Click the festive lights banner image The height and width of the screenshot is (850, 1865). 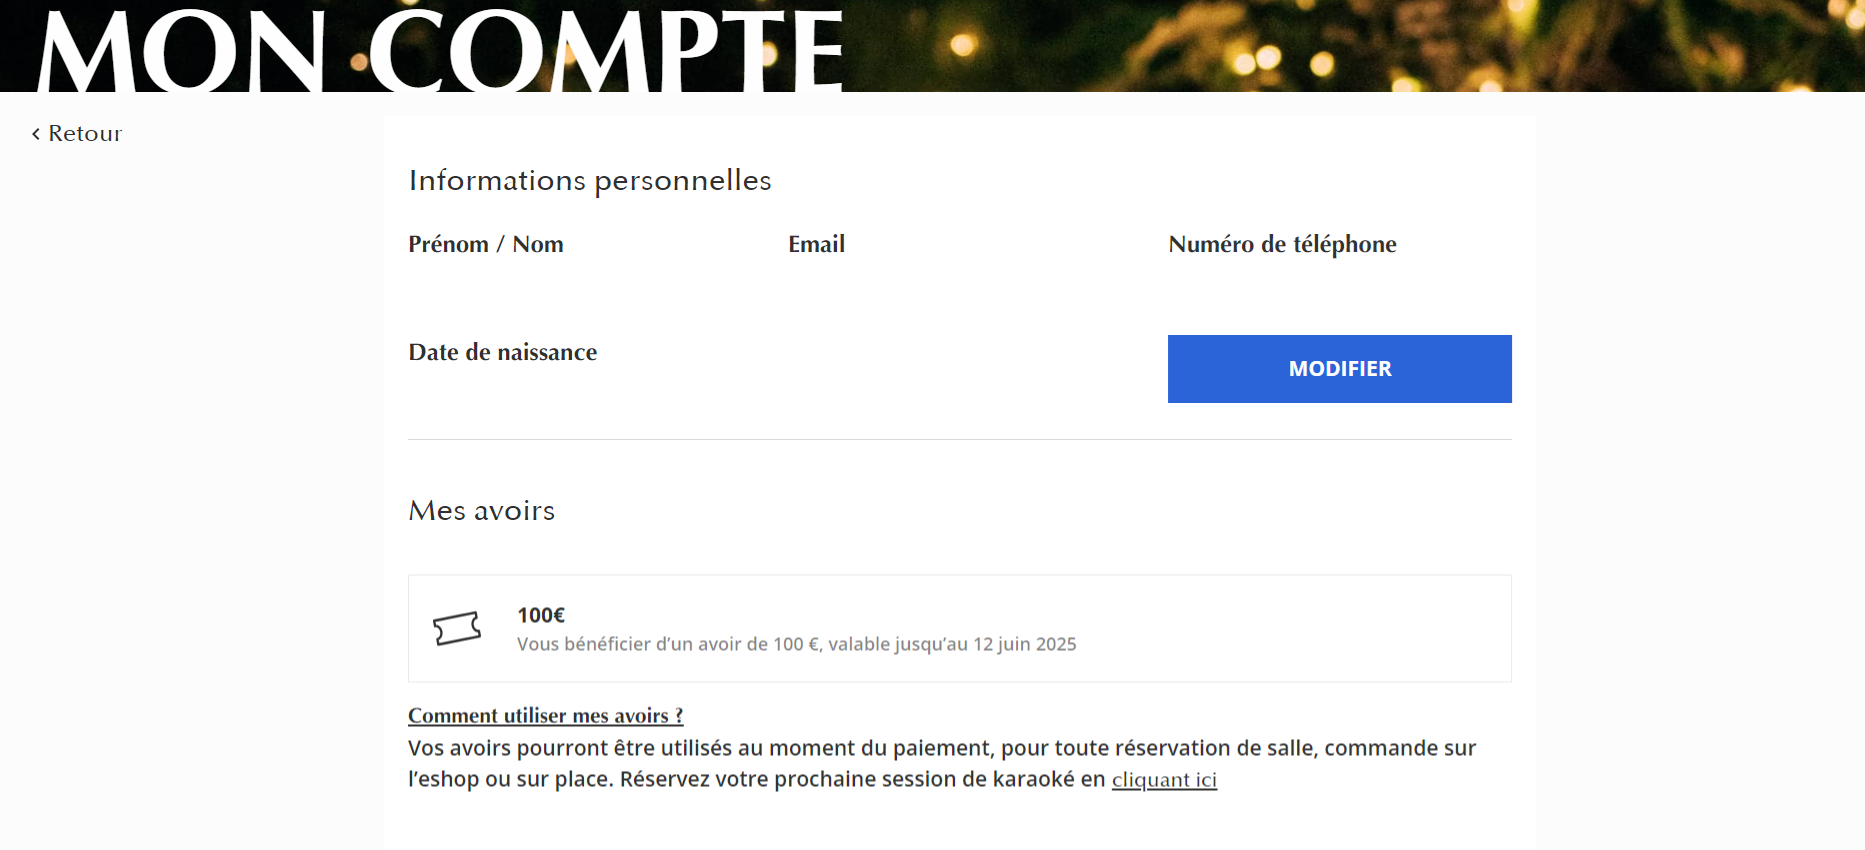pyautogui.click(x=1350, y=45)
